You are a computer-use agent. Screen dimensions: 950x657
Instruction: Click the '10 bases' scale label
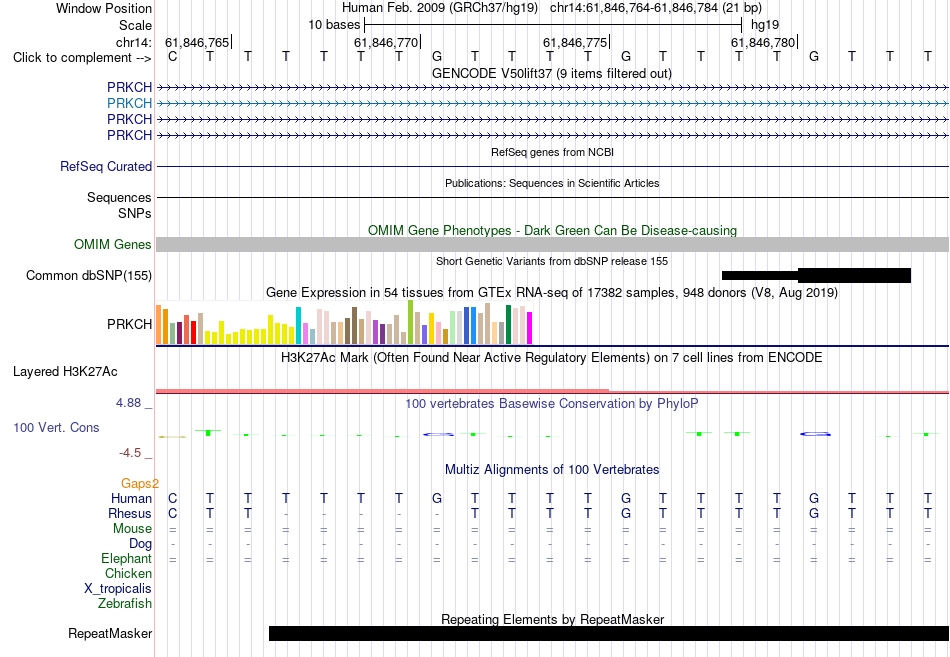pos(334,25)
